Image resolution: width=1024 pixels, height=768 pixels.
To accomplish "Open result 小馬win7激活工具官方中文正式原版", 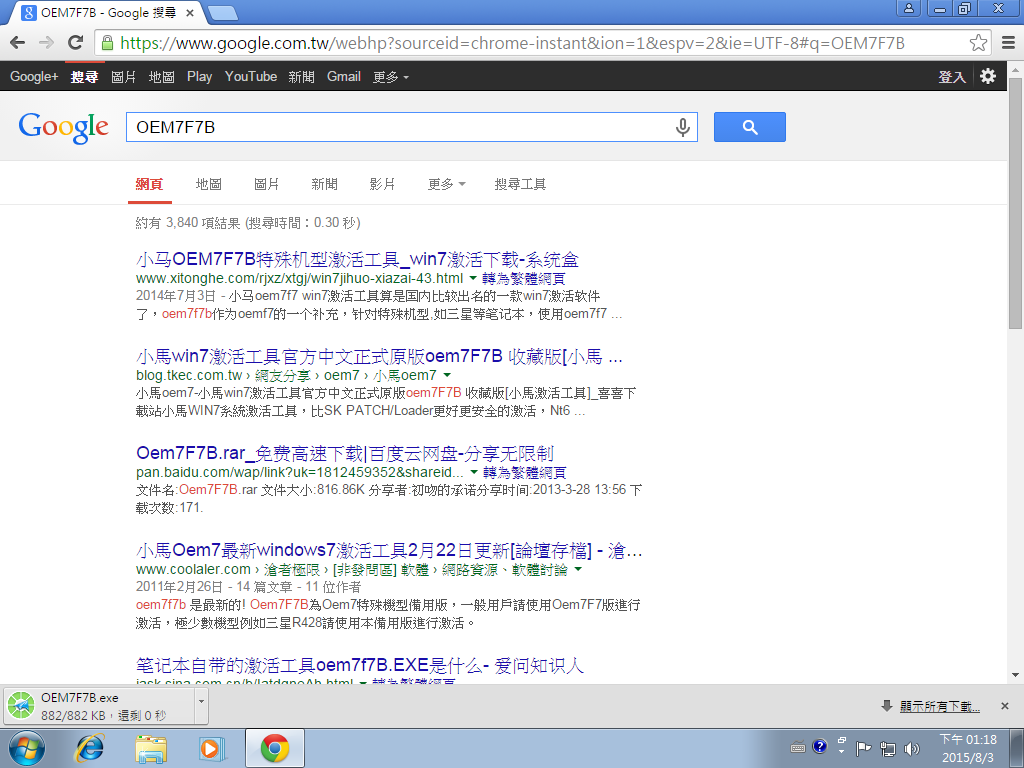I will tap(379, 357).
